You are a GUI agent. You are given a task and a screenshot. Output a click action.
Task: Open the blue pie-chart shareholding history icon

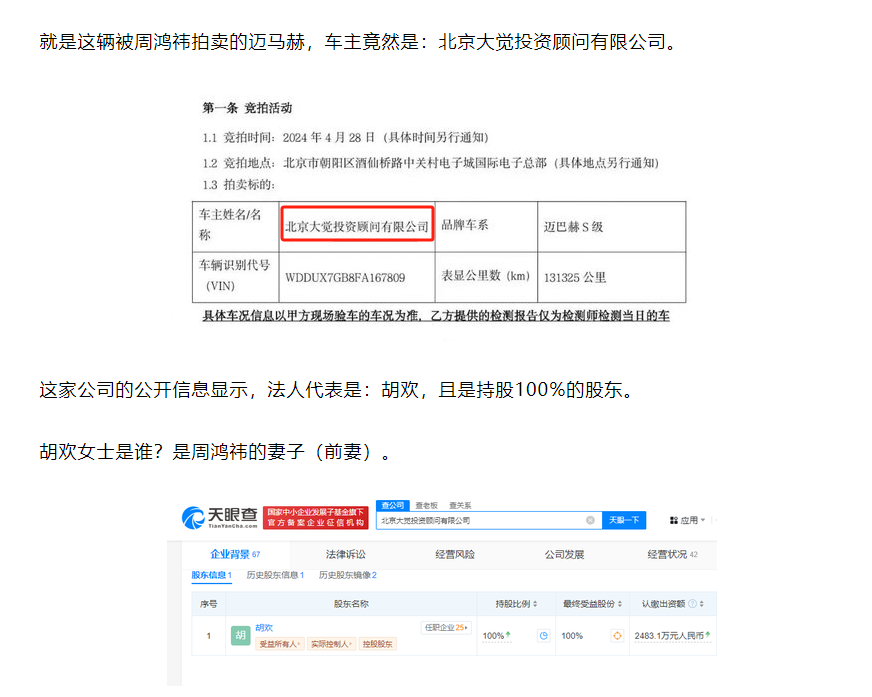(544, 635)
